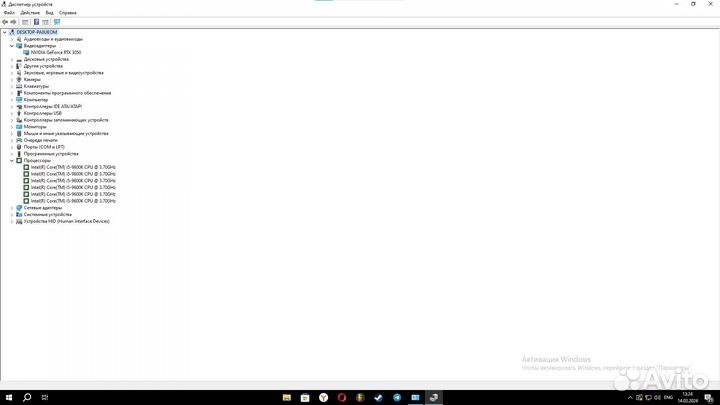Expand the Клавиатуры category arrow
This screenshot has height=405, width=720.
[12, 86]
